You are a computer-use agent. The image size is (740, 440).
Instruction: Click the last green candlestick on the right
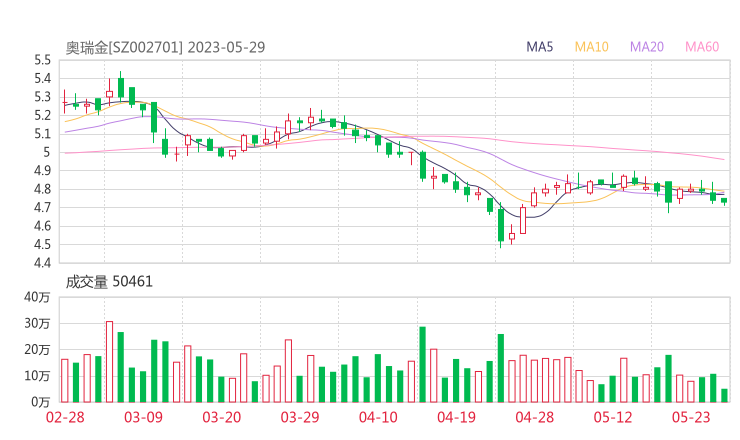click(724, 201)
